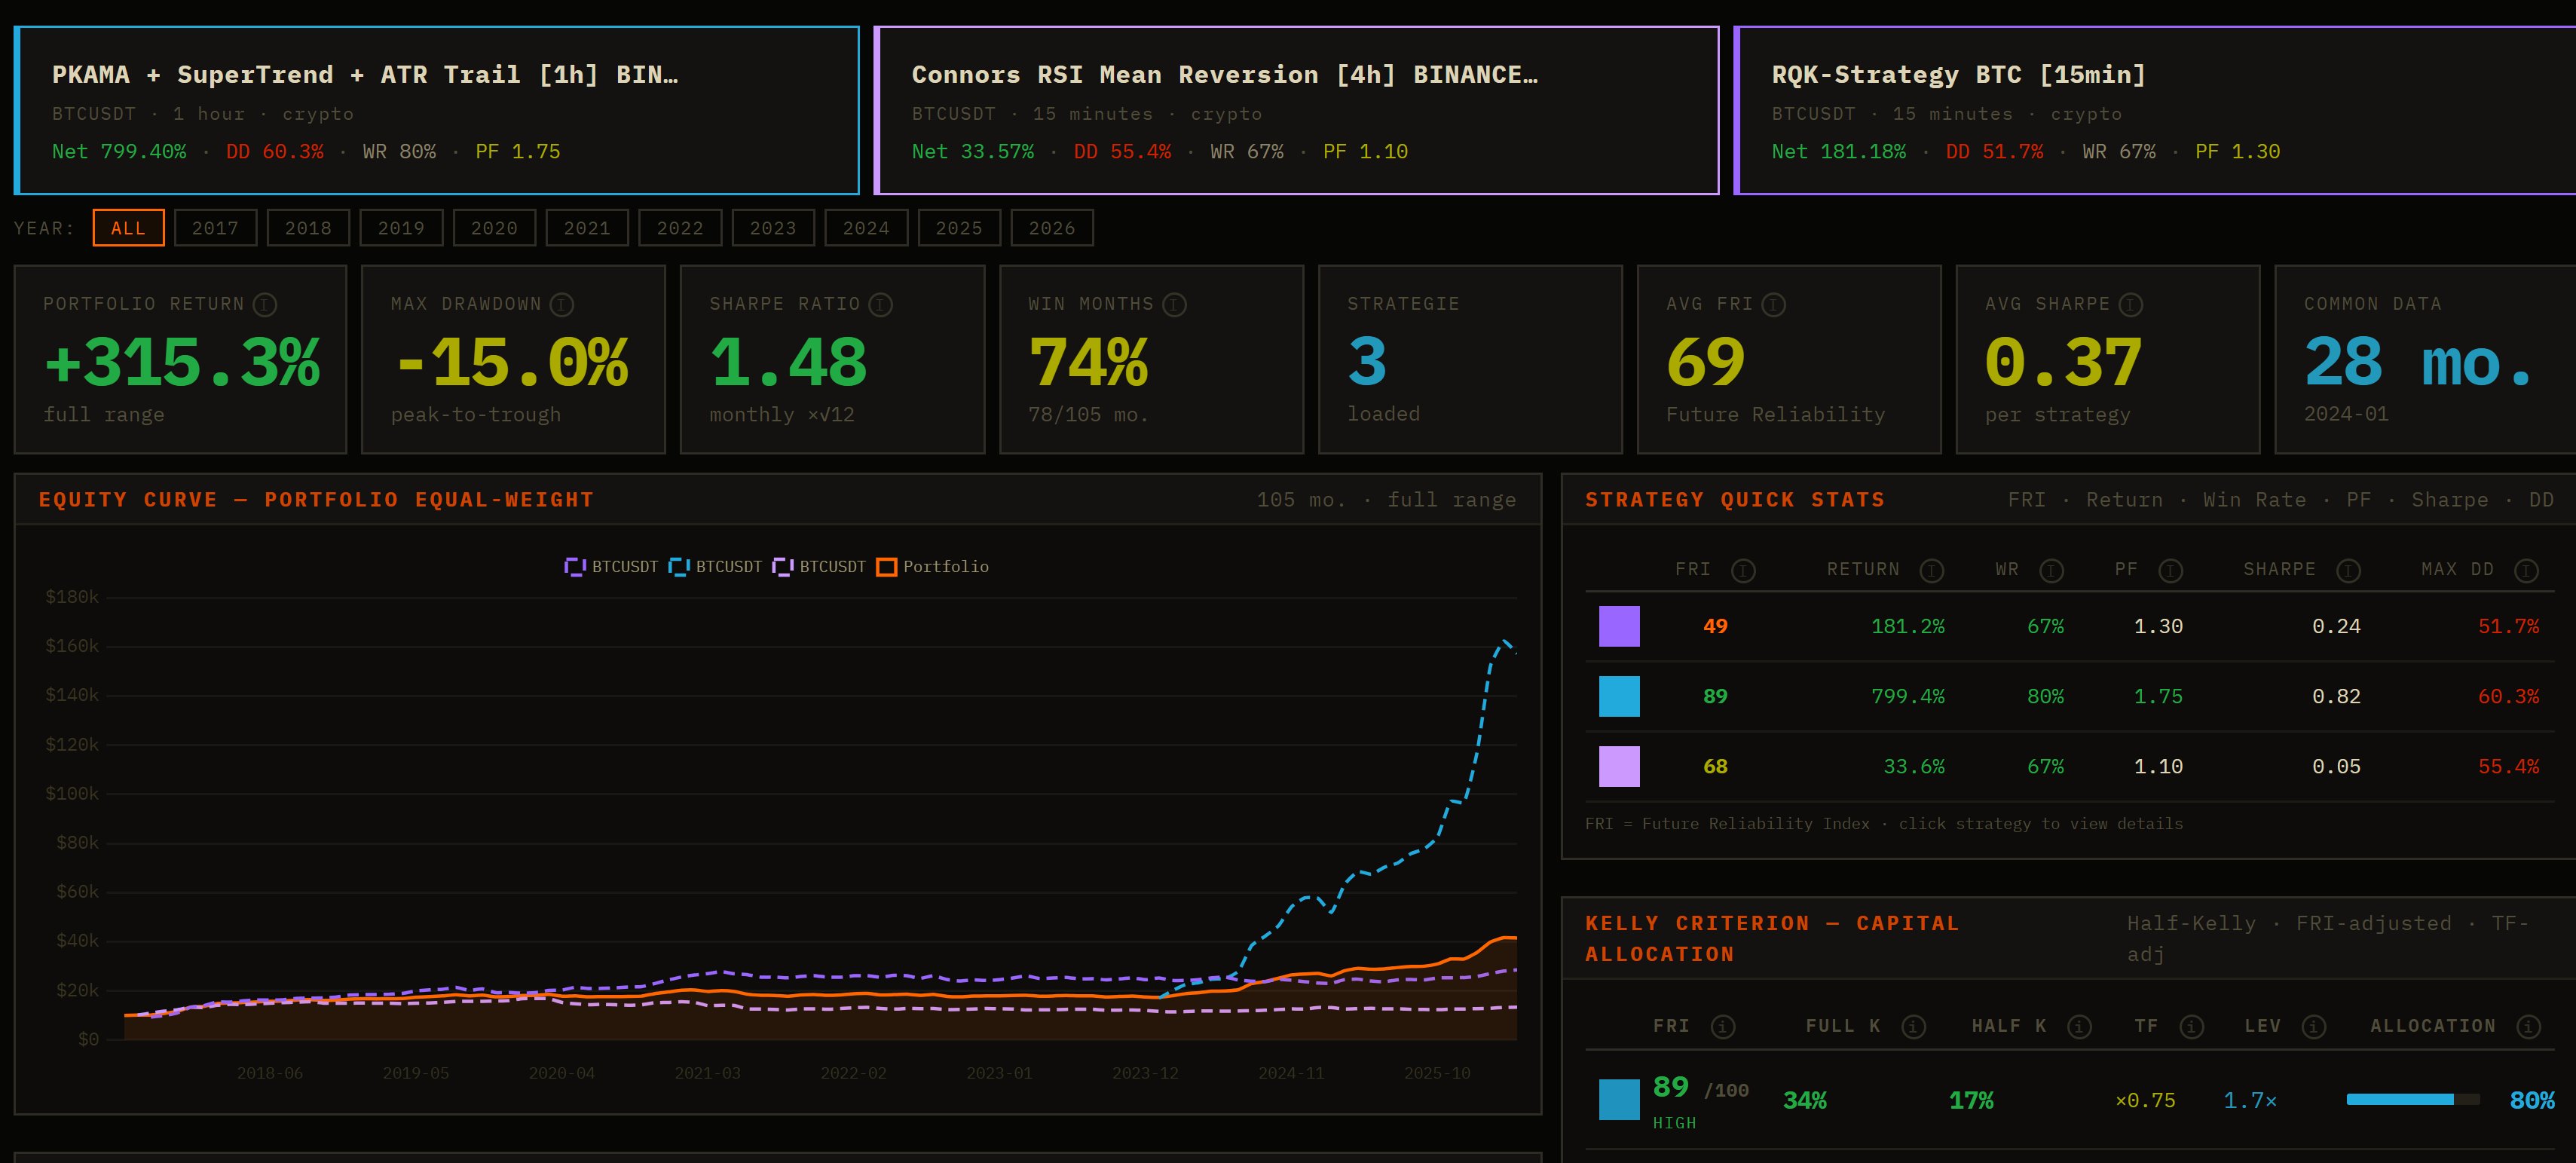Click the +315.3% portfolio return value
The height and width of the screenshot is (1163, 2576).
tap(182, 362)
